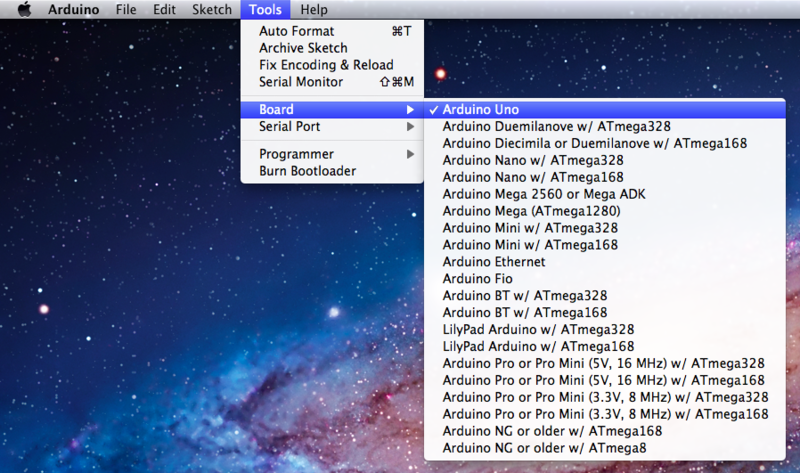Pick Arduino BT w/ ATmega168
Image resolution: width=800 pixels, height=473 pixels.
605,312
